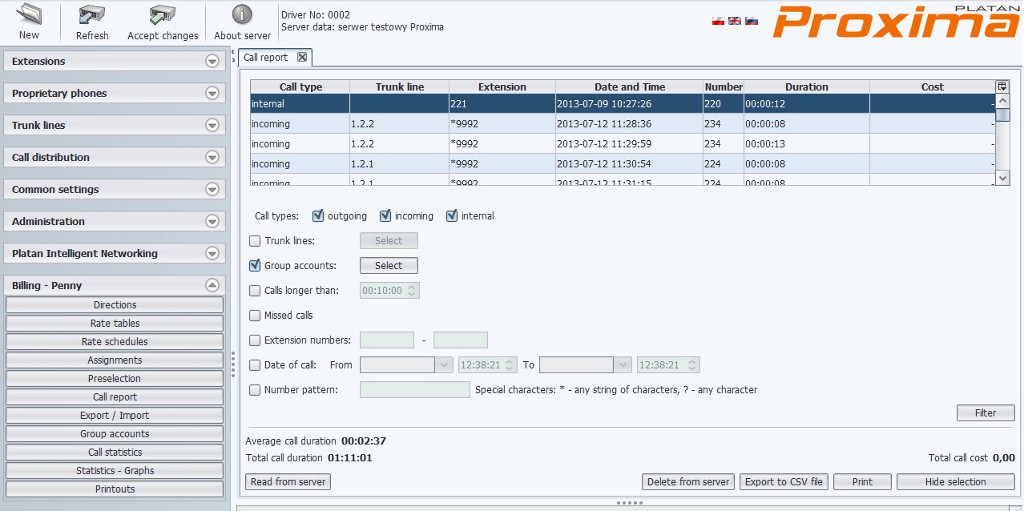The image size is (1024, 511).
Task: Click first Extension numbers input field
Action: click(x=387, y=340)
